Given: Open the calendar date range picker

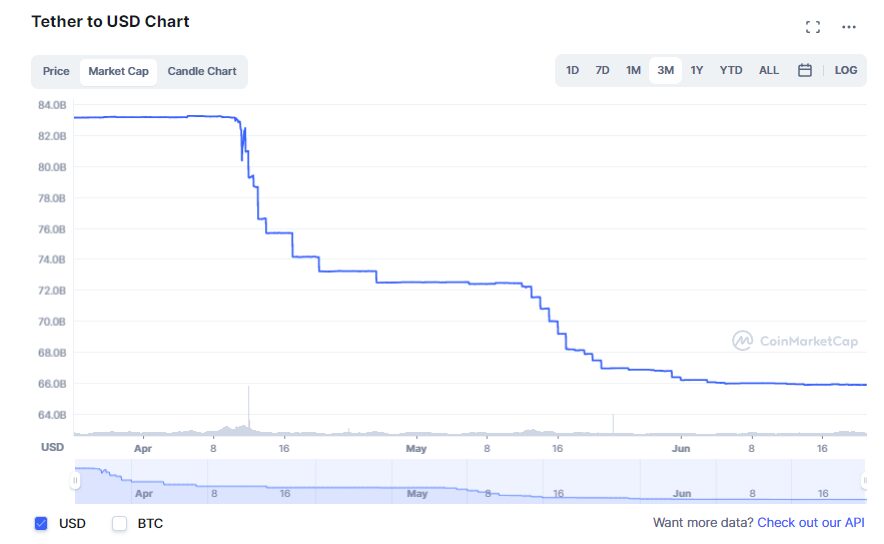Looking at the screenshot, I should click(x=805, y=70).
